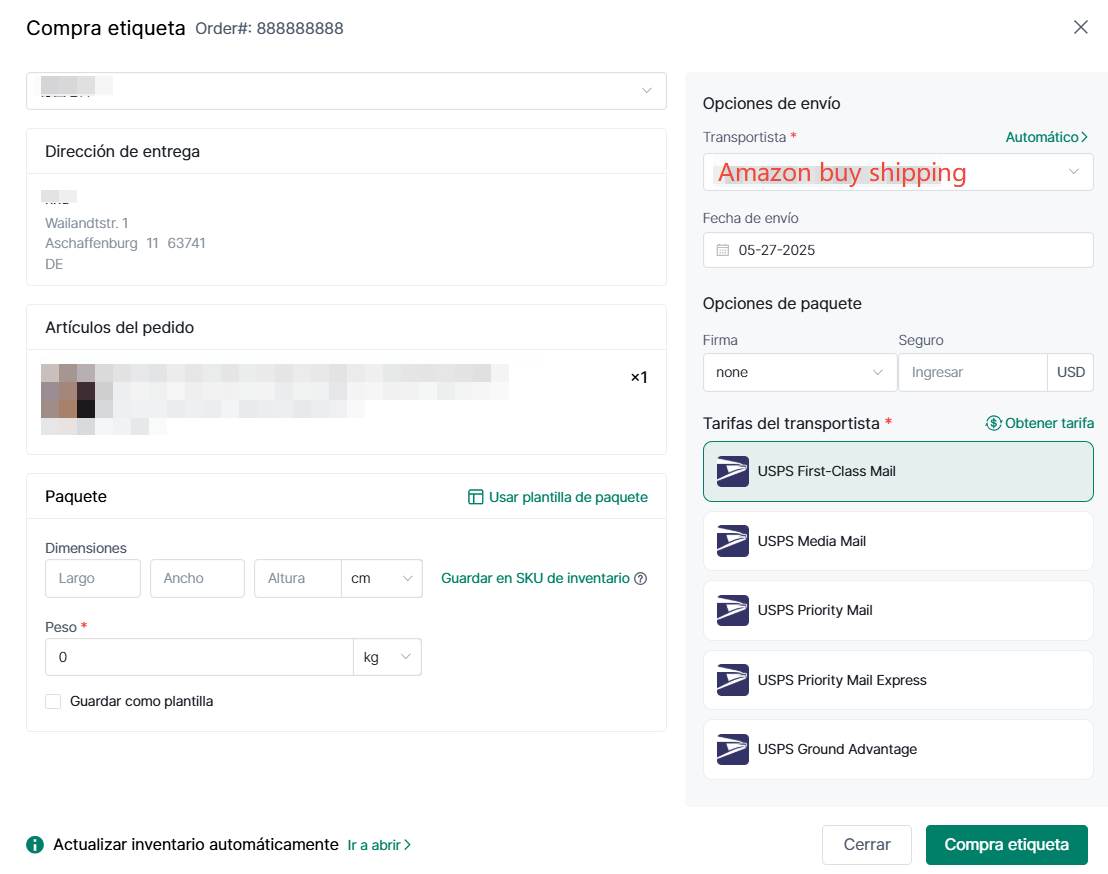Tick the Guardar como plantilla checkbox
1108x874 pixels.
coord(53,702)
